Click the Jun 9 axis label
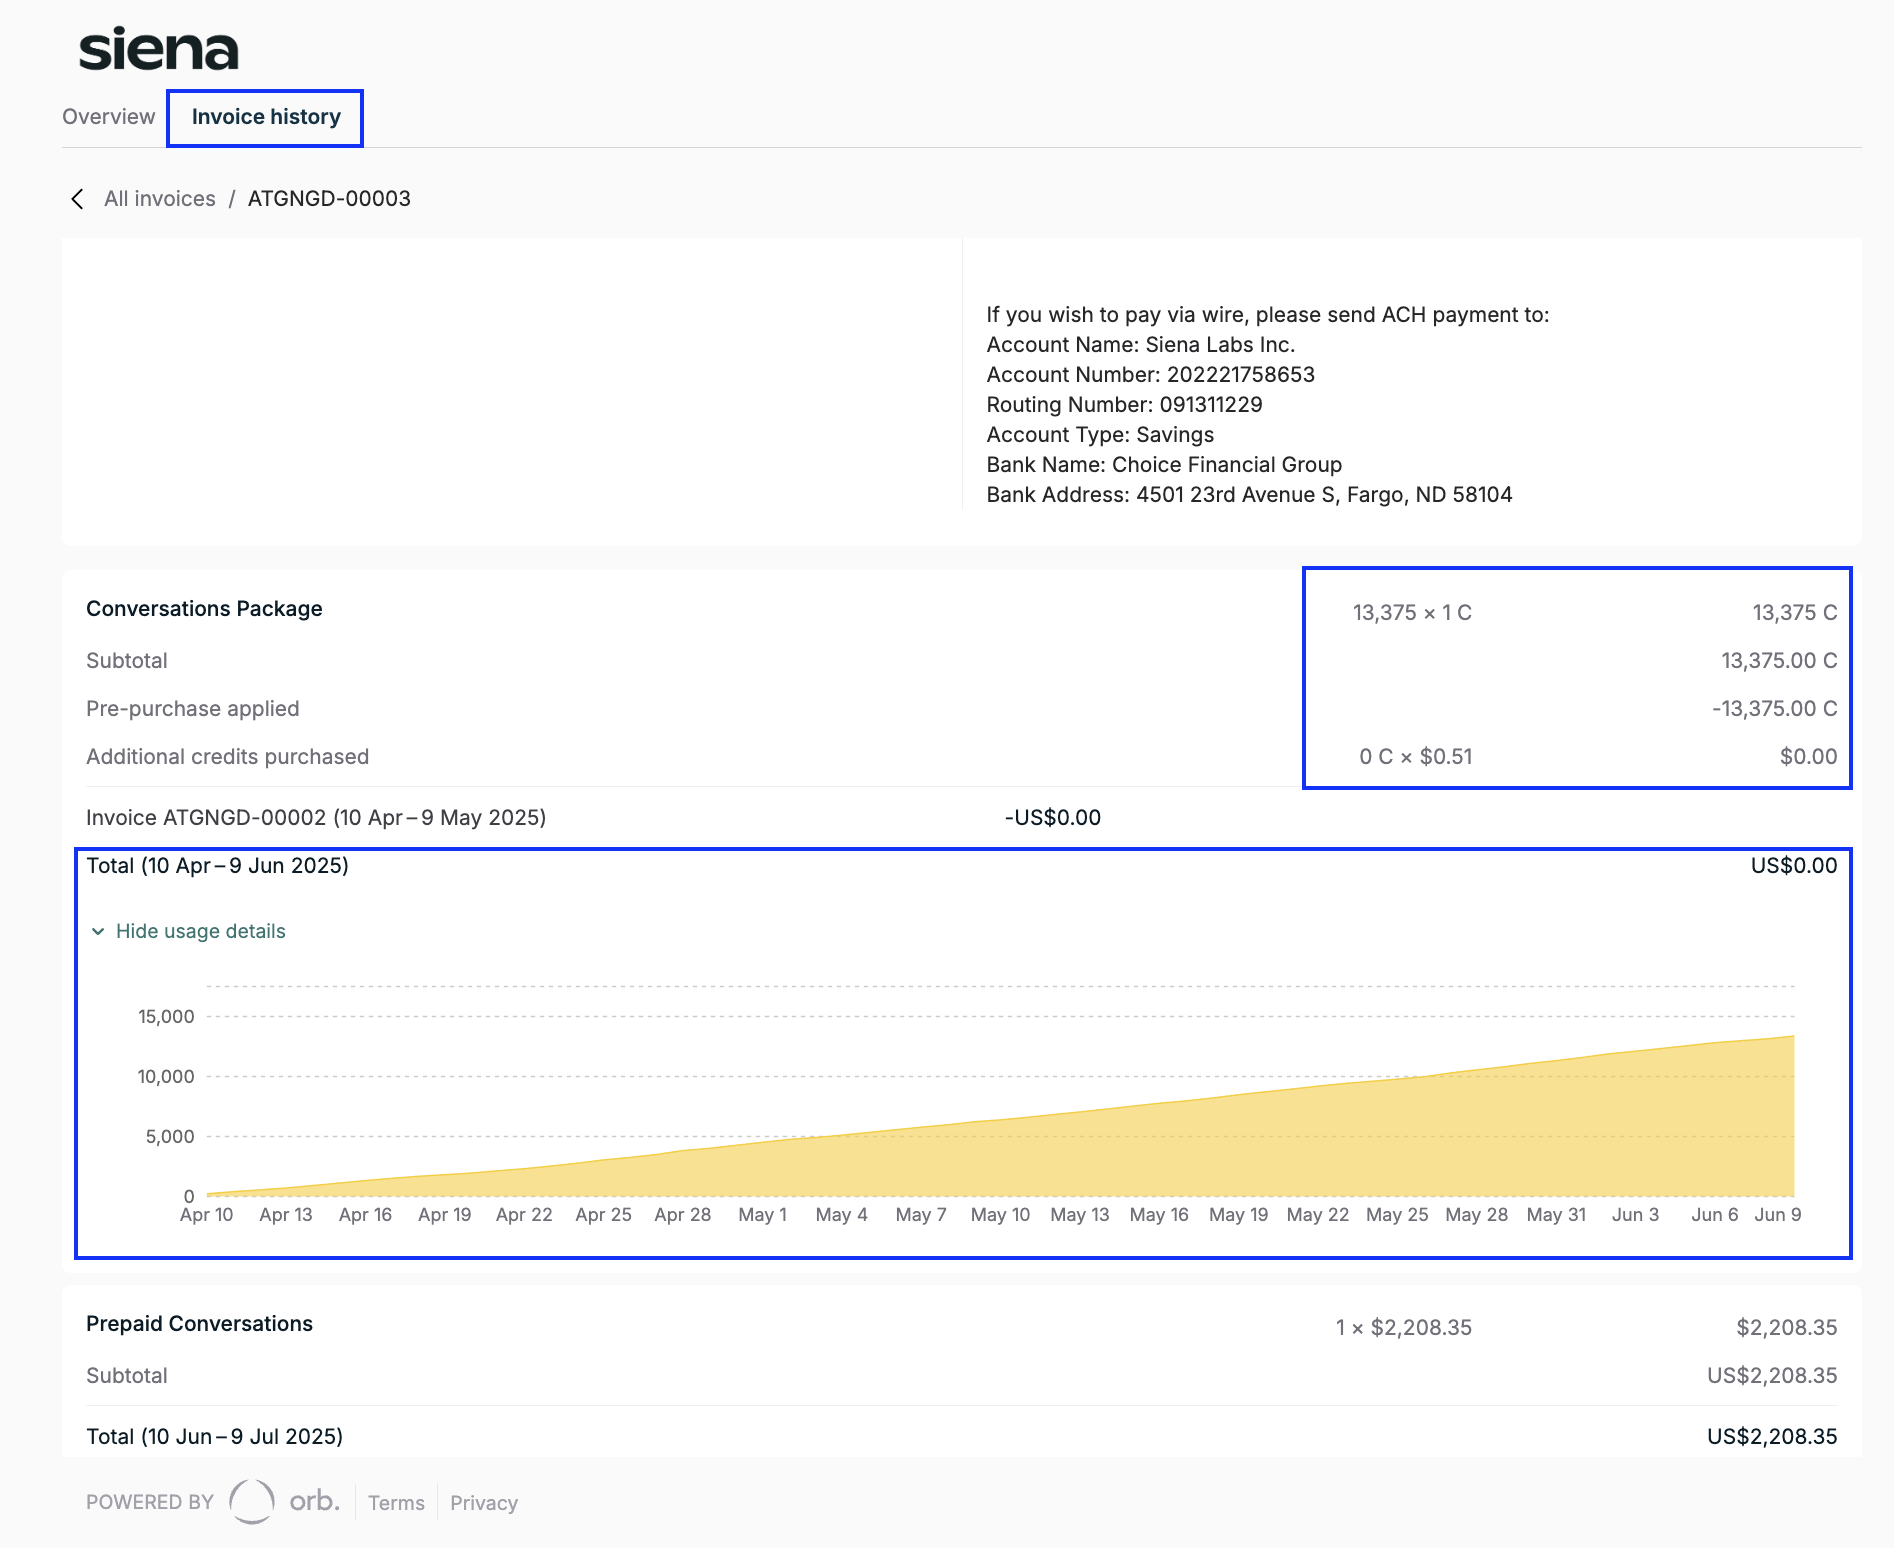The width and height of the screenshot is (1894, 1548). tap(1778, 1215)
